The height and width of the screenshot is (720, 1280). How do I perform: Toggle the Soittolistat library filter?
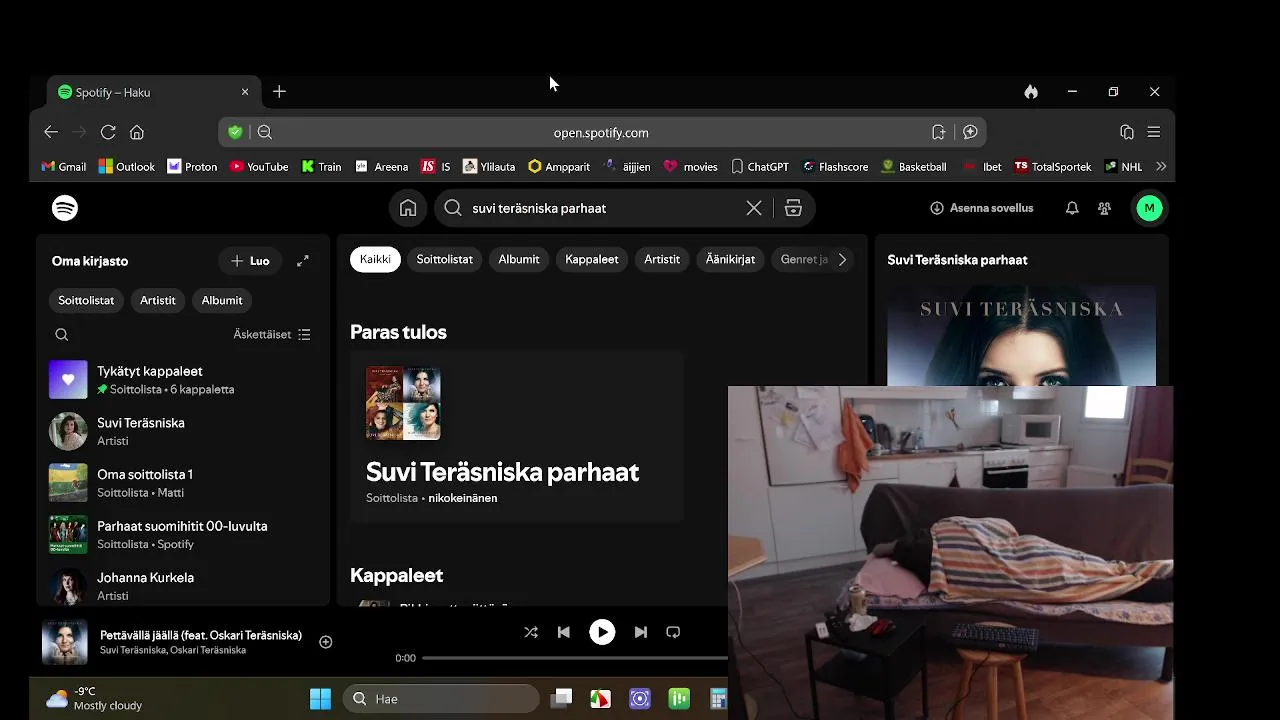click(x=86, y=300)
